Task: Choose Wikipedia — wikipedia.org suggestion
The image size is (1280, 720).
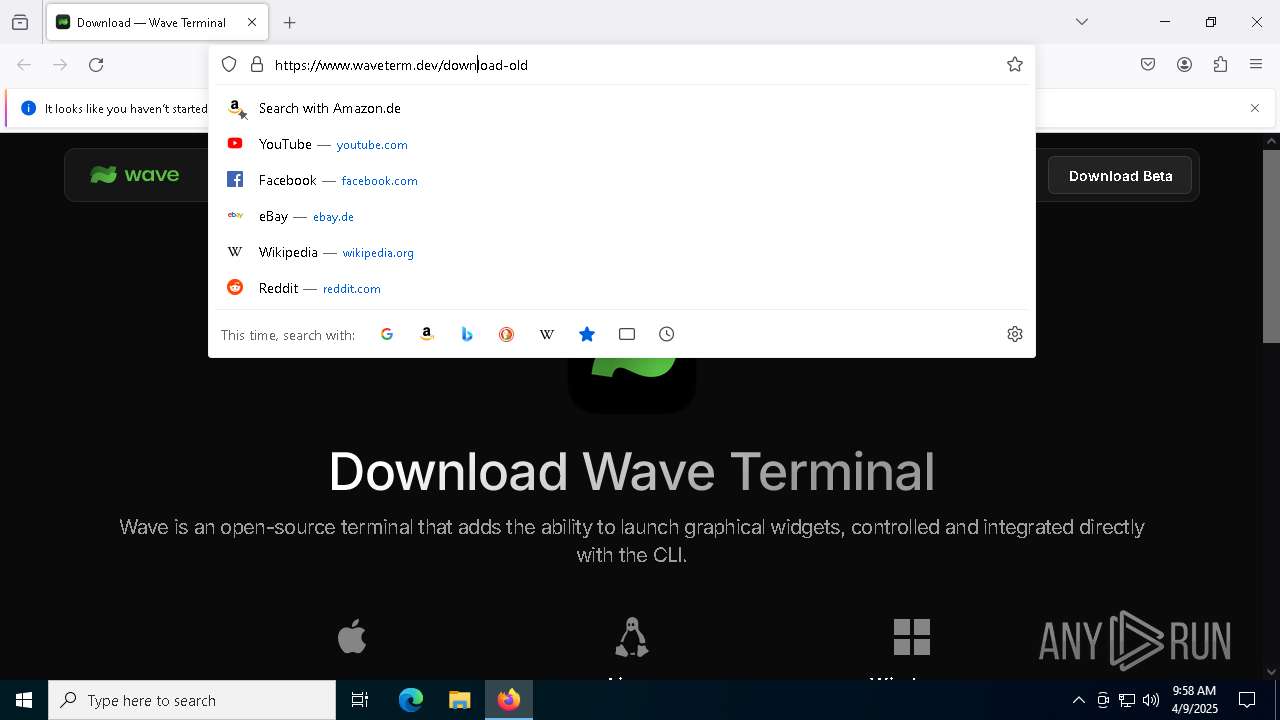Action: click(622, 252)
